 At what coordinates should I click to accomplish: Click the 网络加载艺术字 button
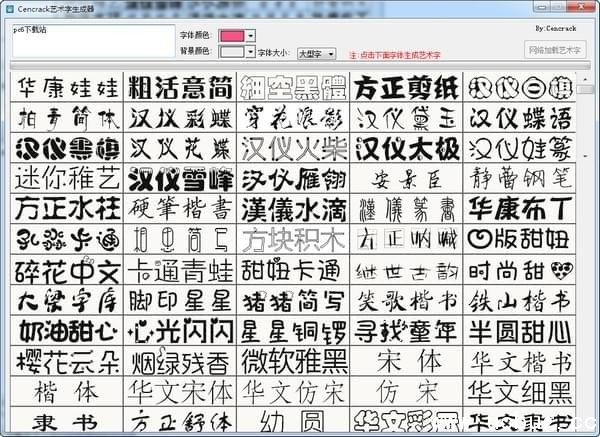click(x=555, y=50)
